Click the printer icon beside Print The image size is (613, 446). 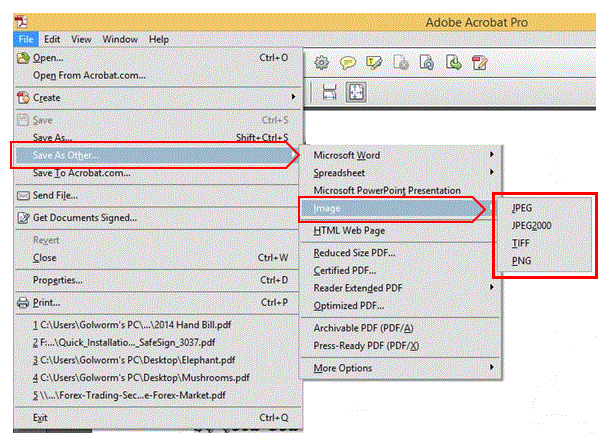click(x=23, y=303)
